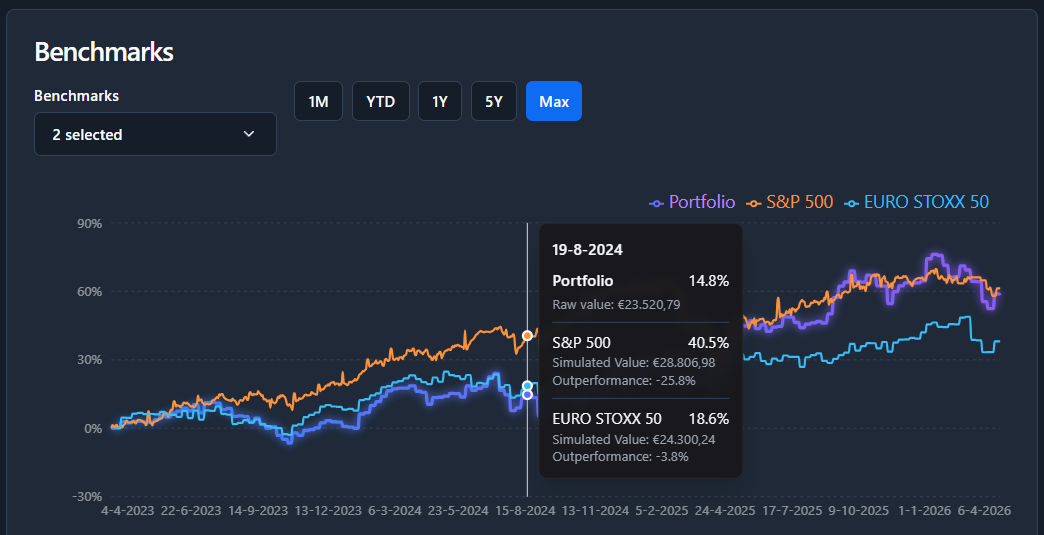
Task: Set the chart period to 1Y
Action: coord(440,101)
